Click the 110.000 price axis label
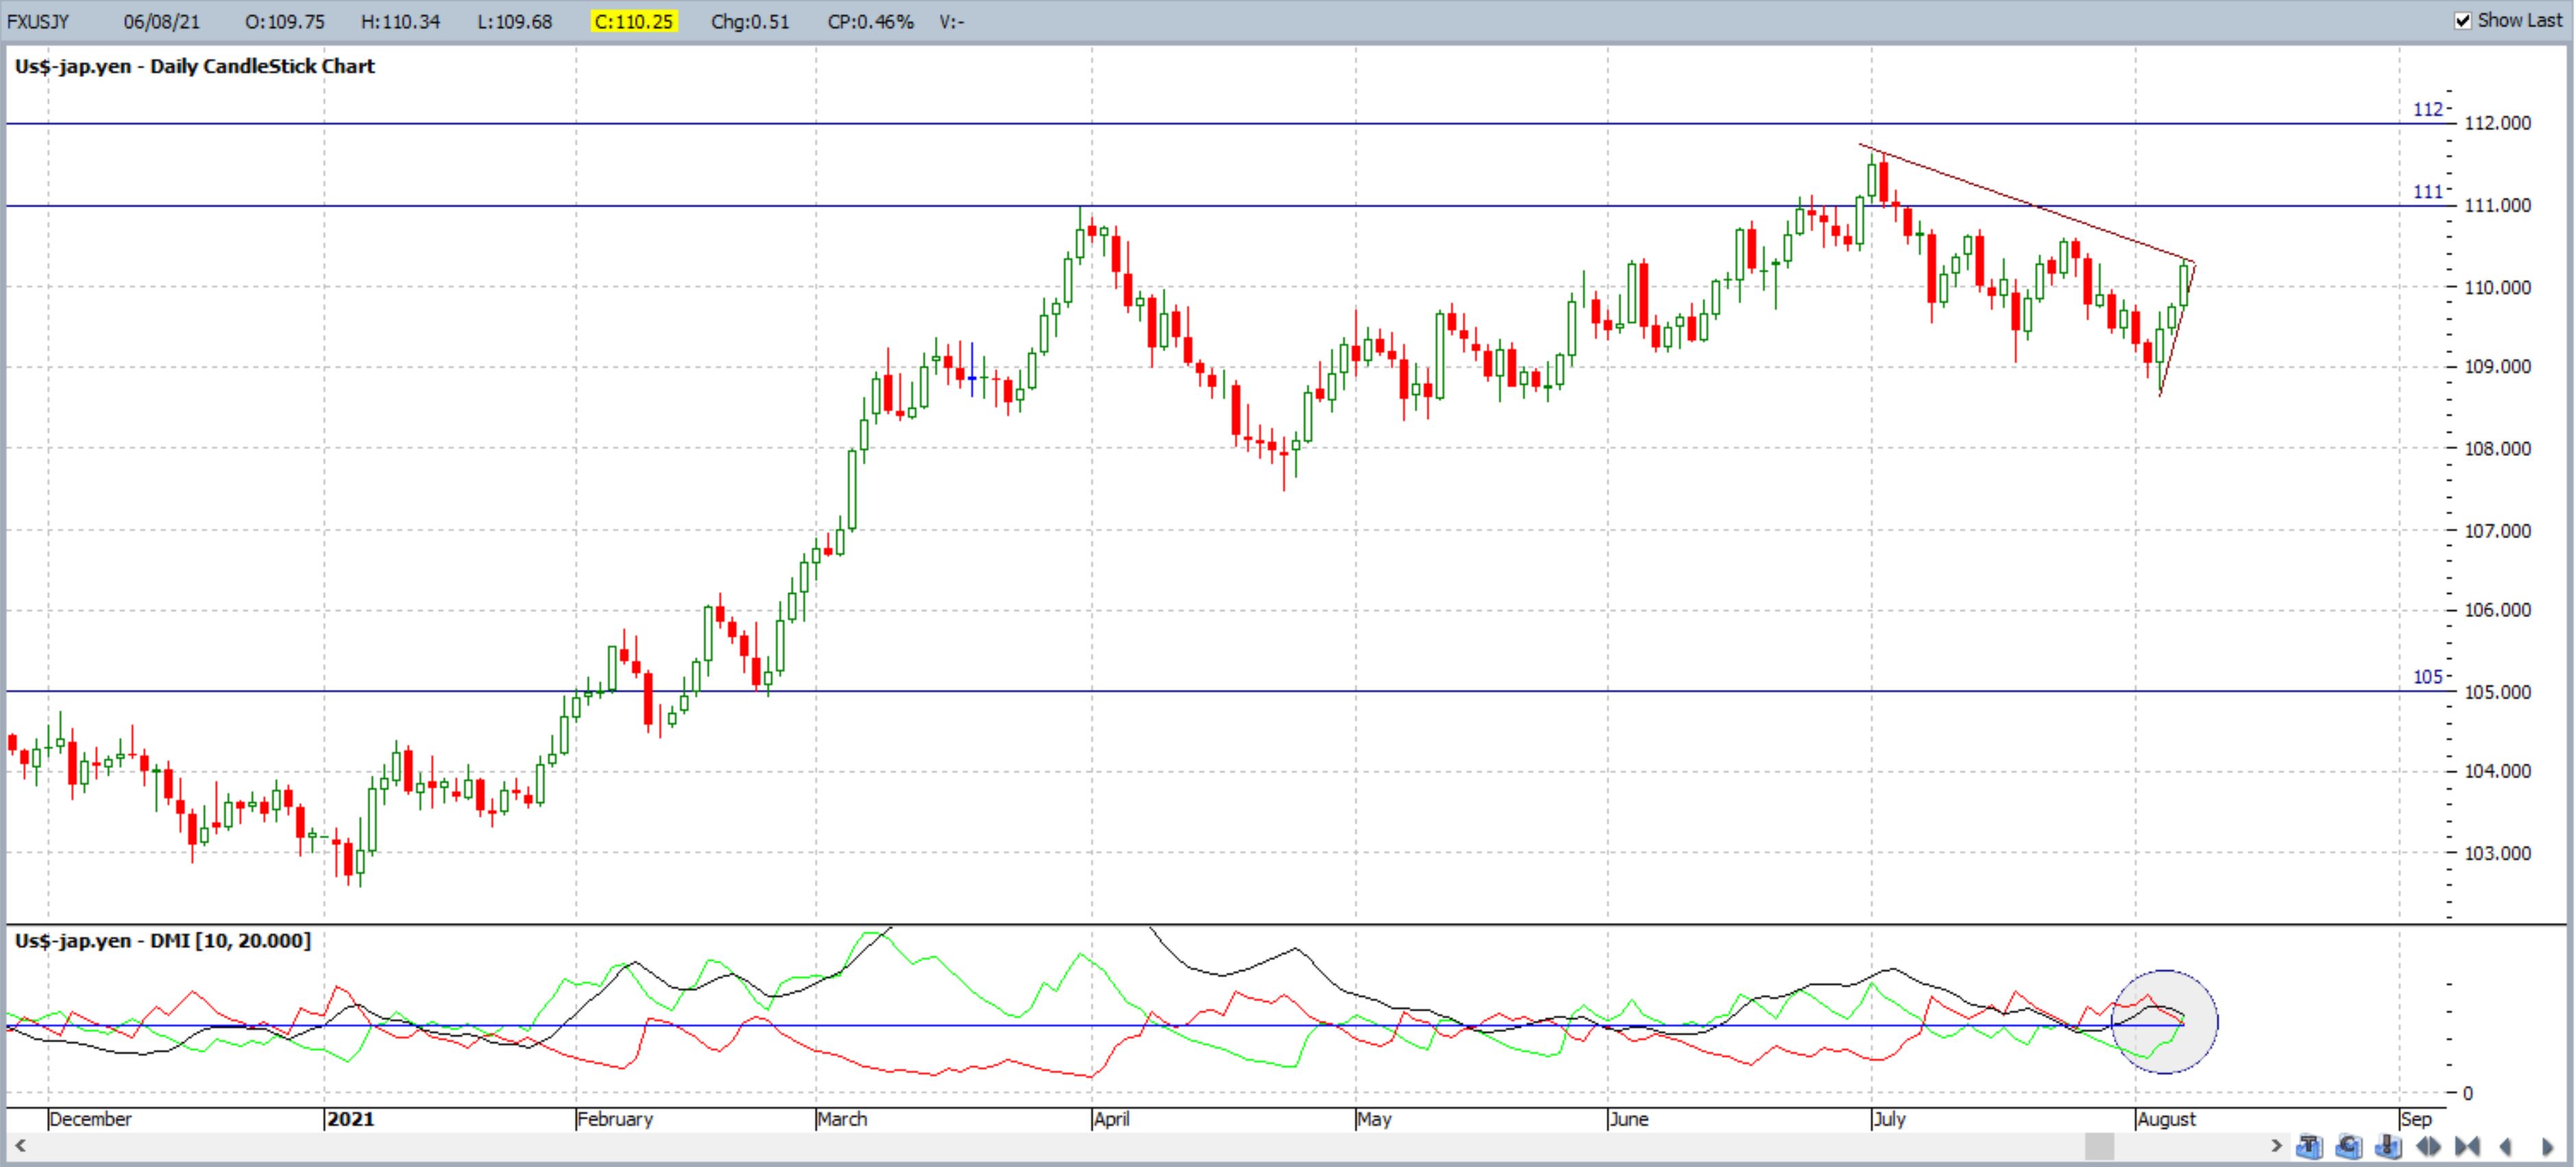The width and height of the screenshot is (2576, 1167). 2498,287
